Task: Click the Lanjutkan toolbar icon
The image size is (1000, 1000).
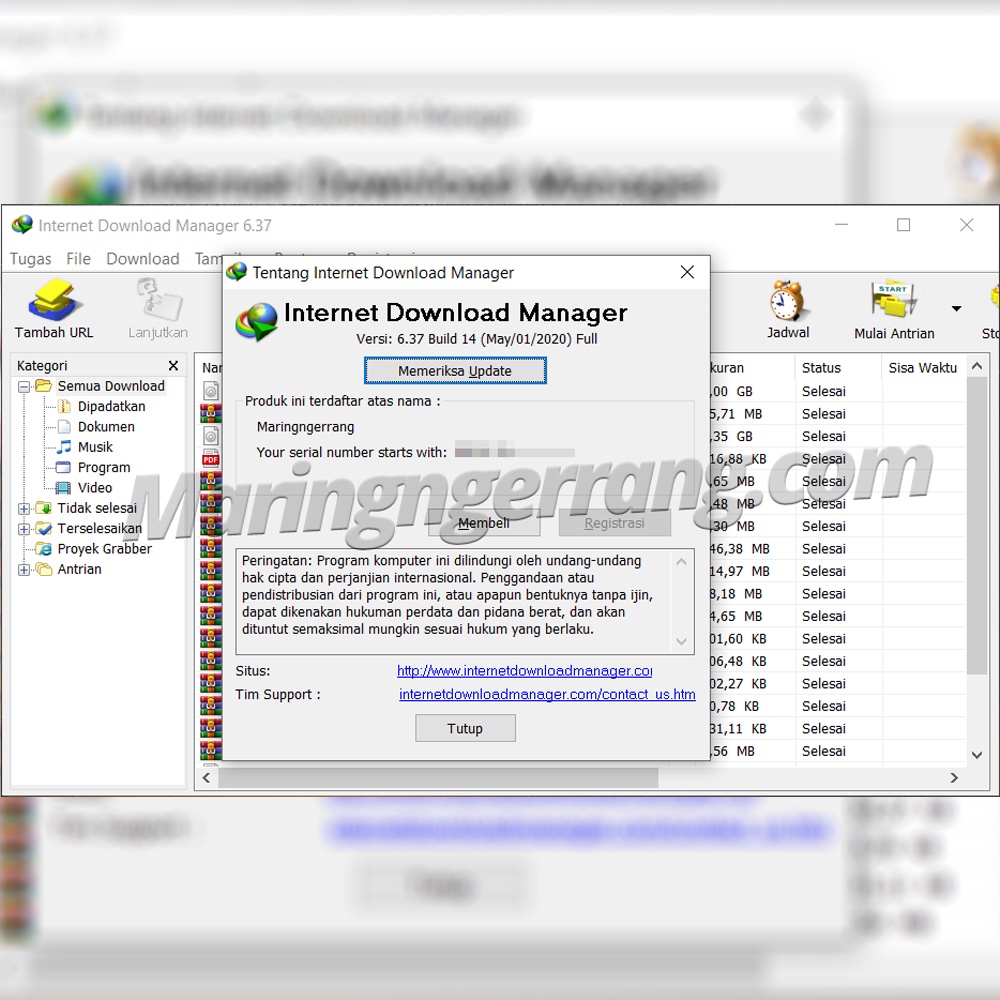Action: 158,300
